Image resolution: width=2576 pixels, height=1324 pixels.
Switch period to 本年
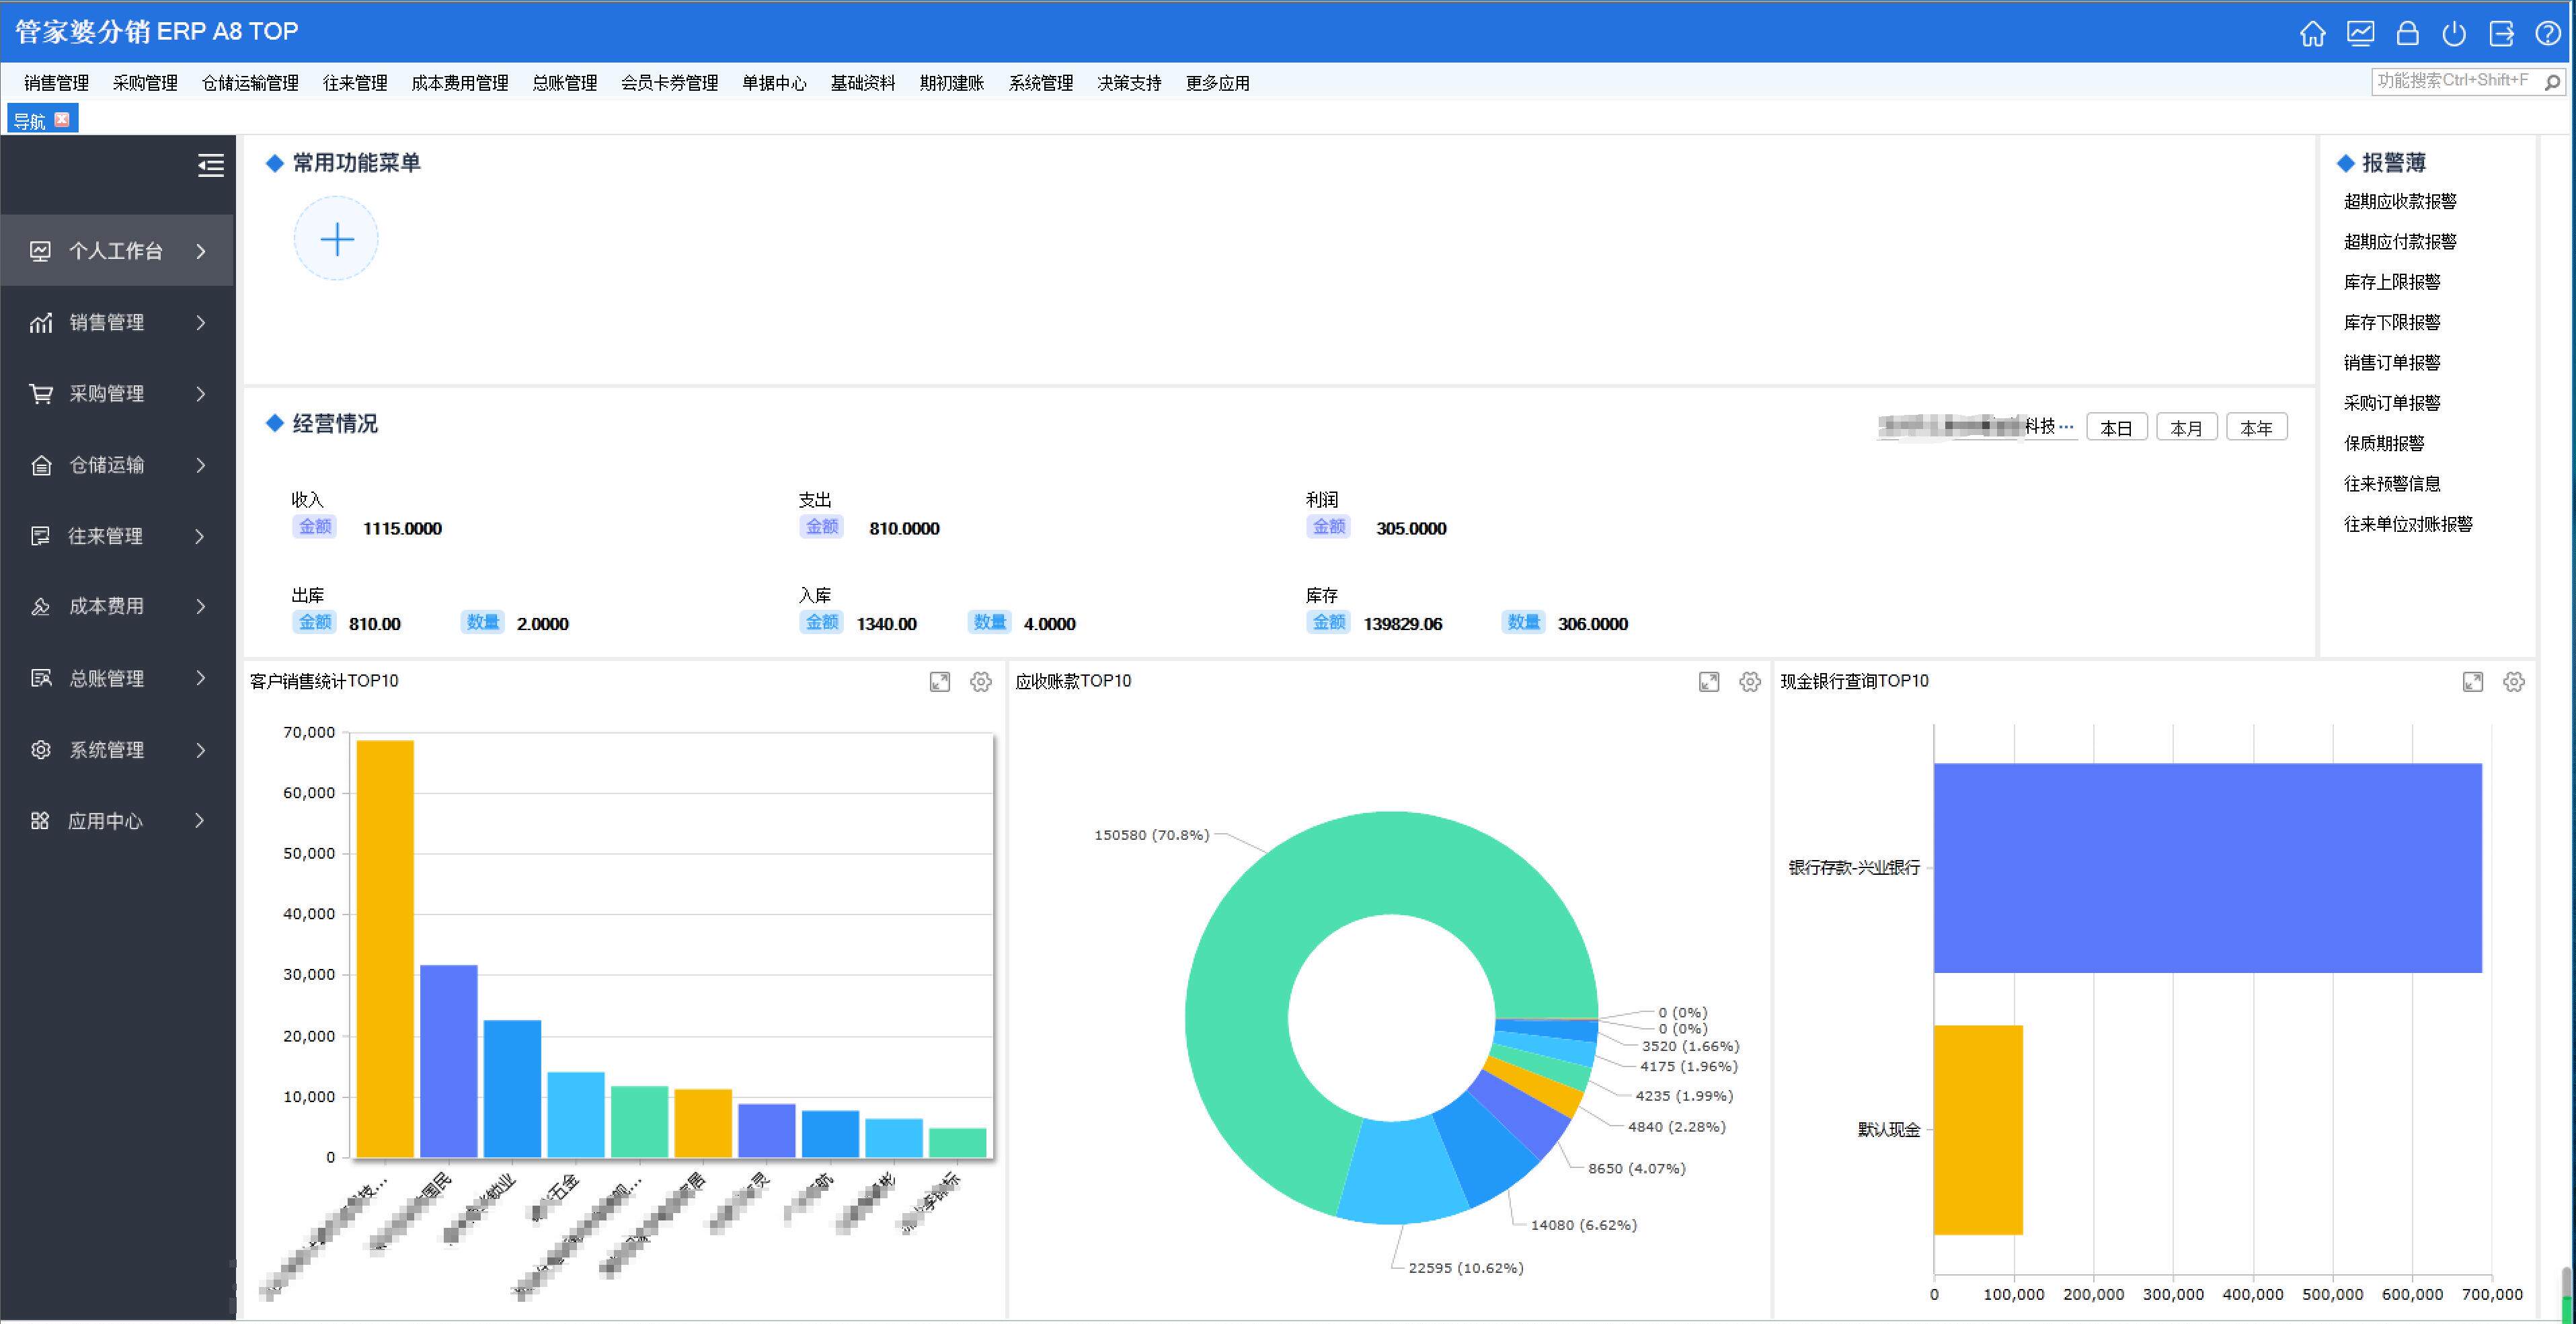coord(2256,428)
